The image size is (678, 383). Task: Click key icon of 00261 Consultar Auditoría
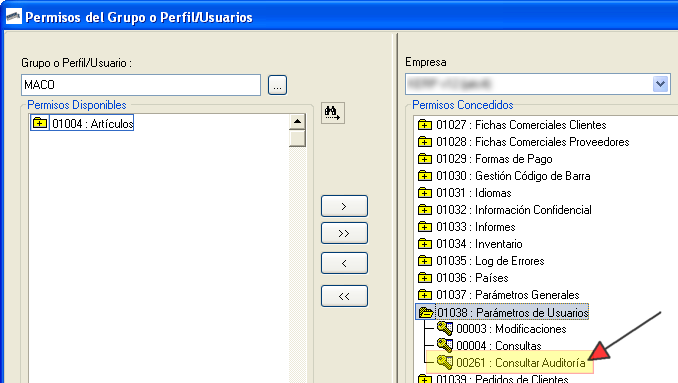445,362
